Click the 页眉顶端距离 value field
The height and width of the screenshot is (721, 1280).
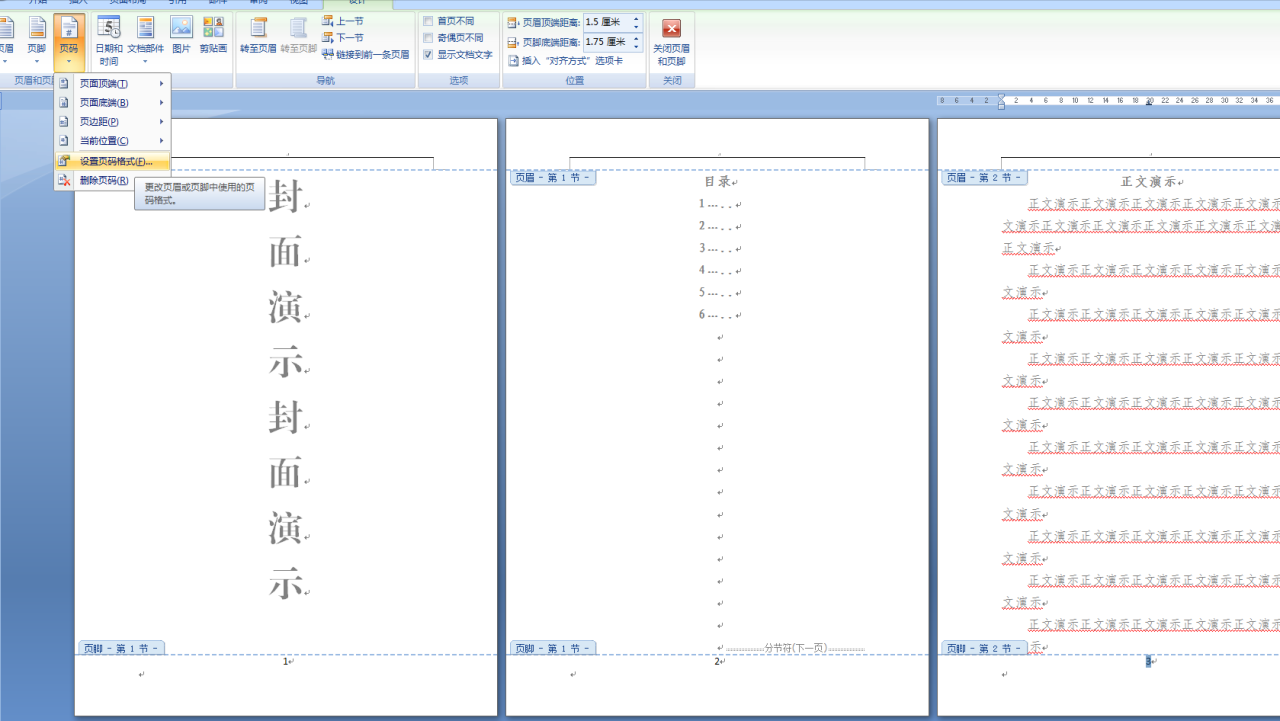[x=606, y=22]
